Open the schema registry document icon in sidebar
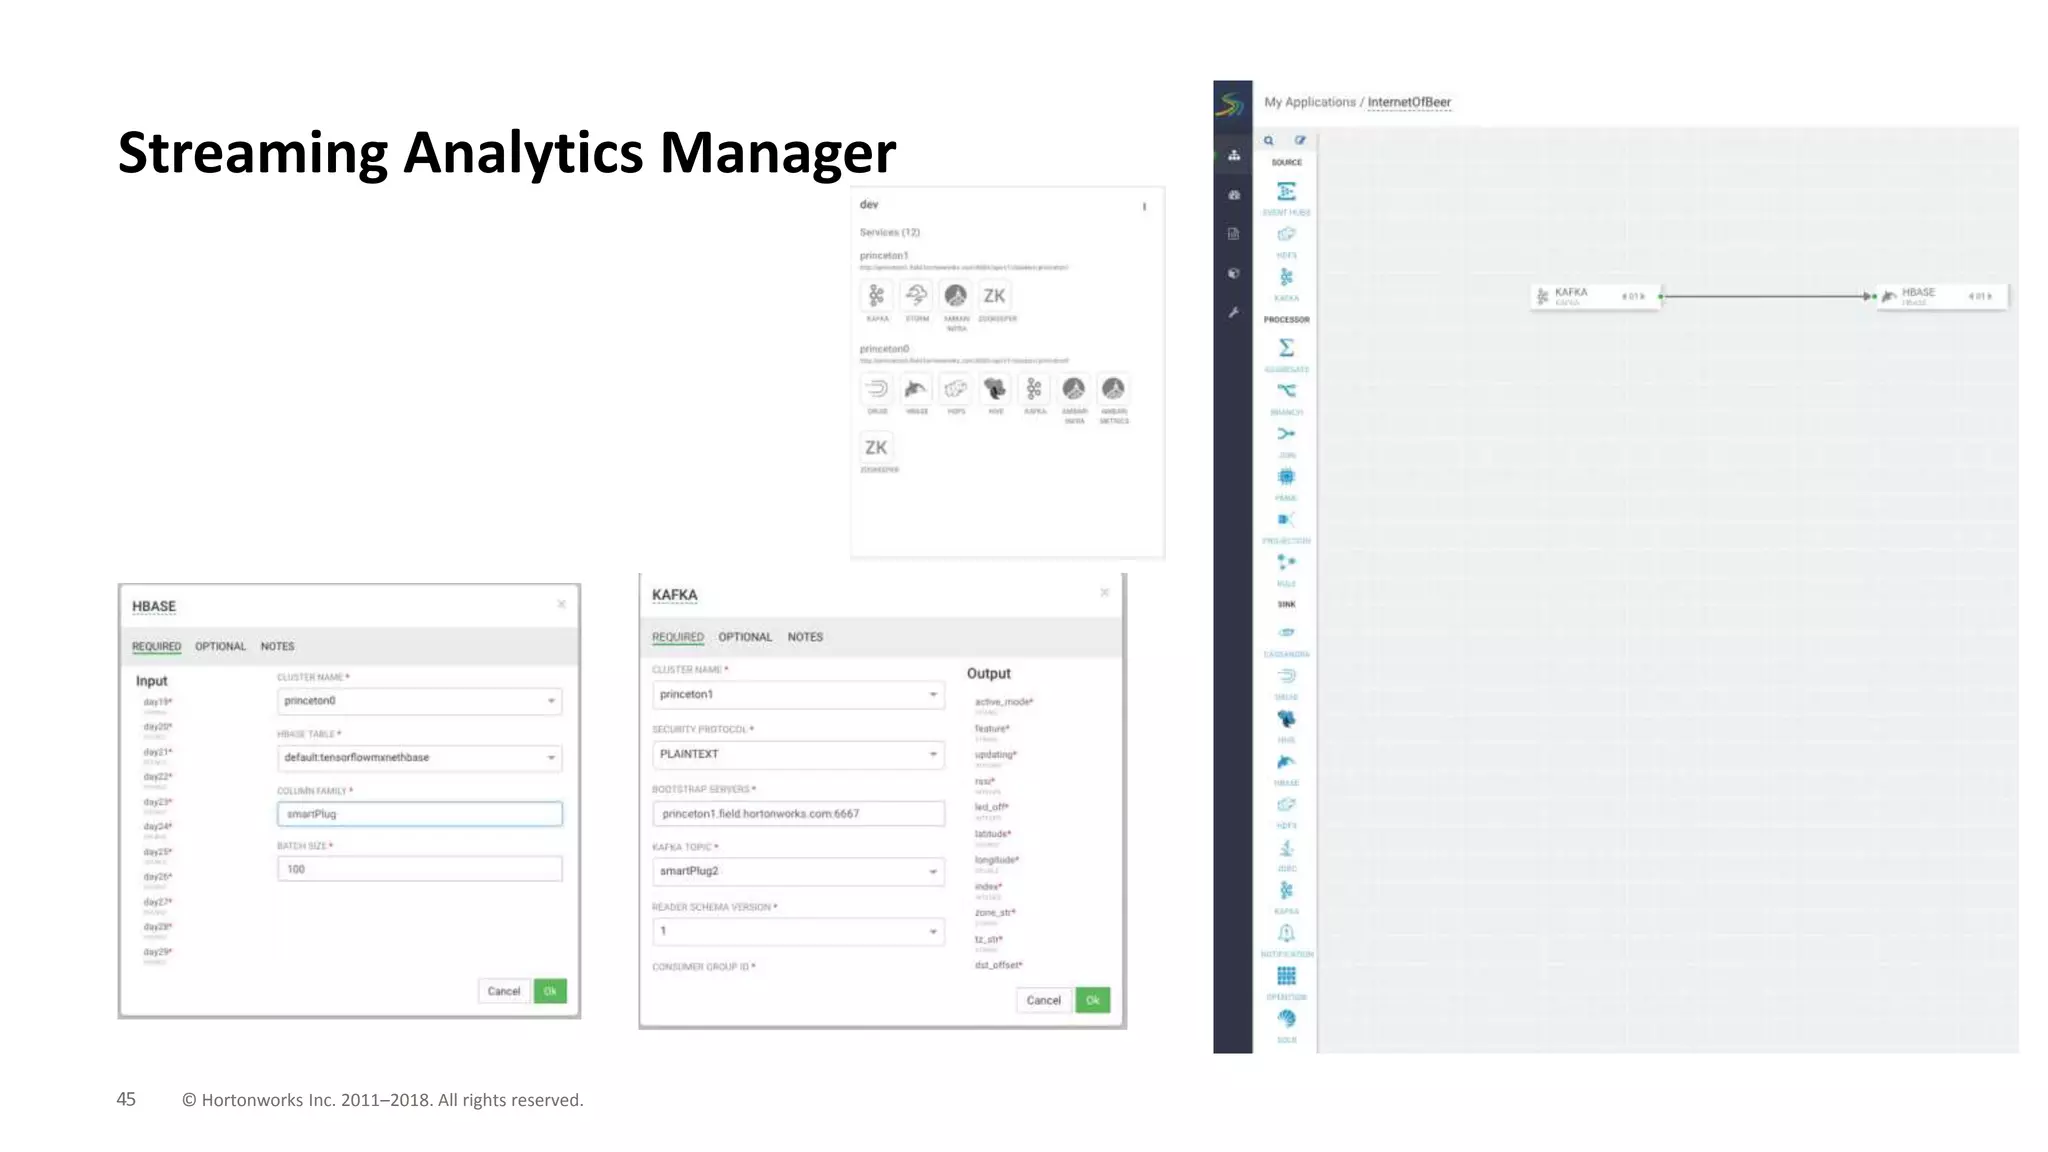Image resolution: width=2048 pixels, height=1152 pixels. (x=1234, y=234)
